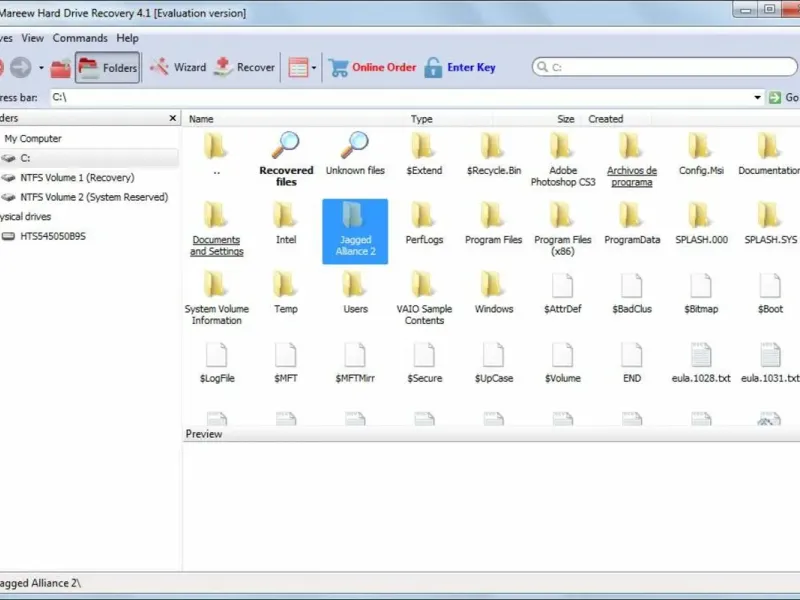Open the Commands menu

tap(80, 38)
